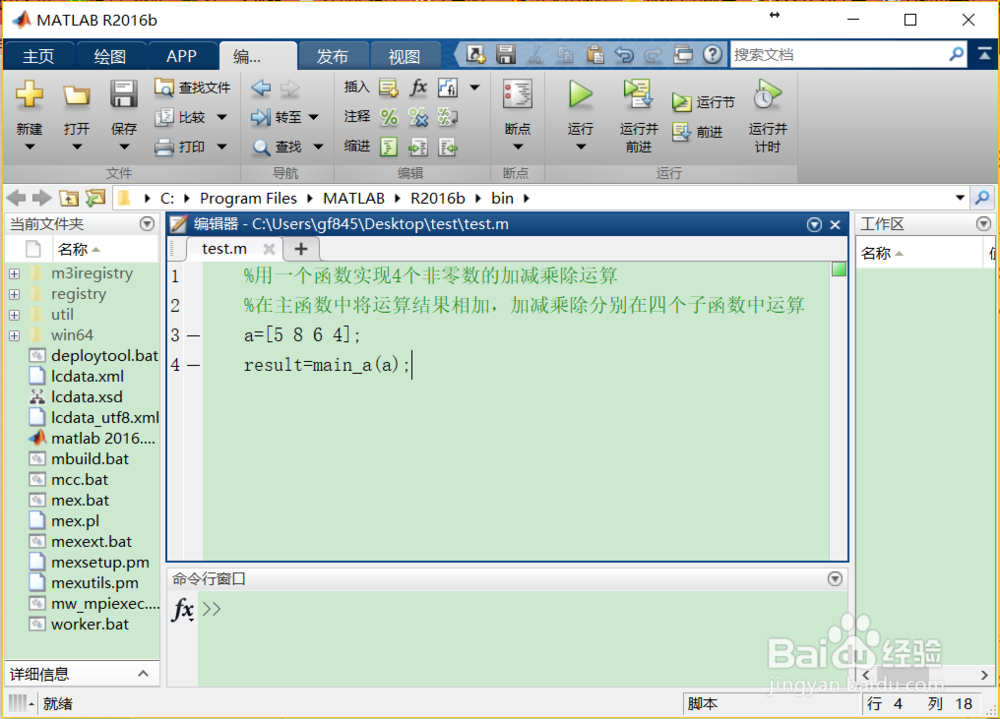Screen dimensions: 1000x719
Task: Click the Paste icon in quick toolbar
Action: point(594,55)
